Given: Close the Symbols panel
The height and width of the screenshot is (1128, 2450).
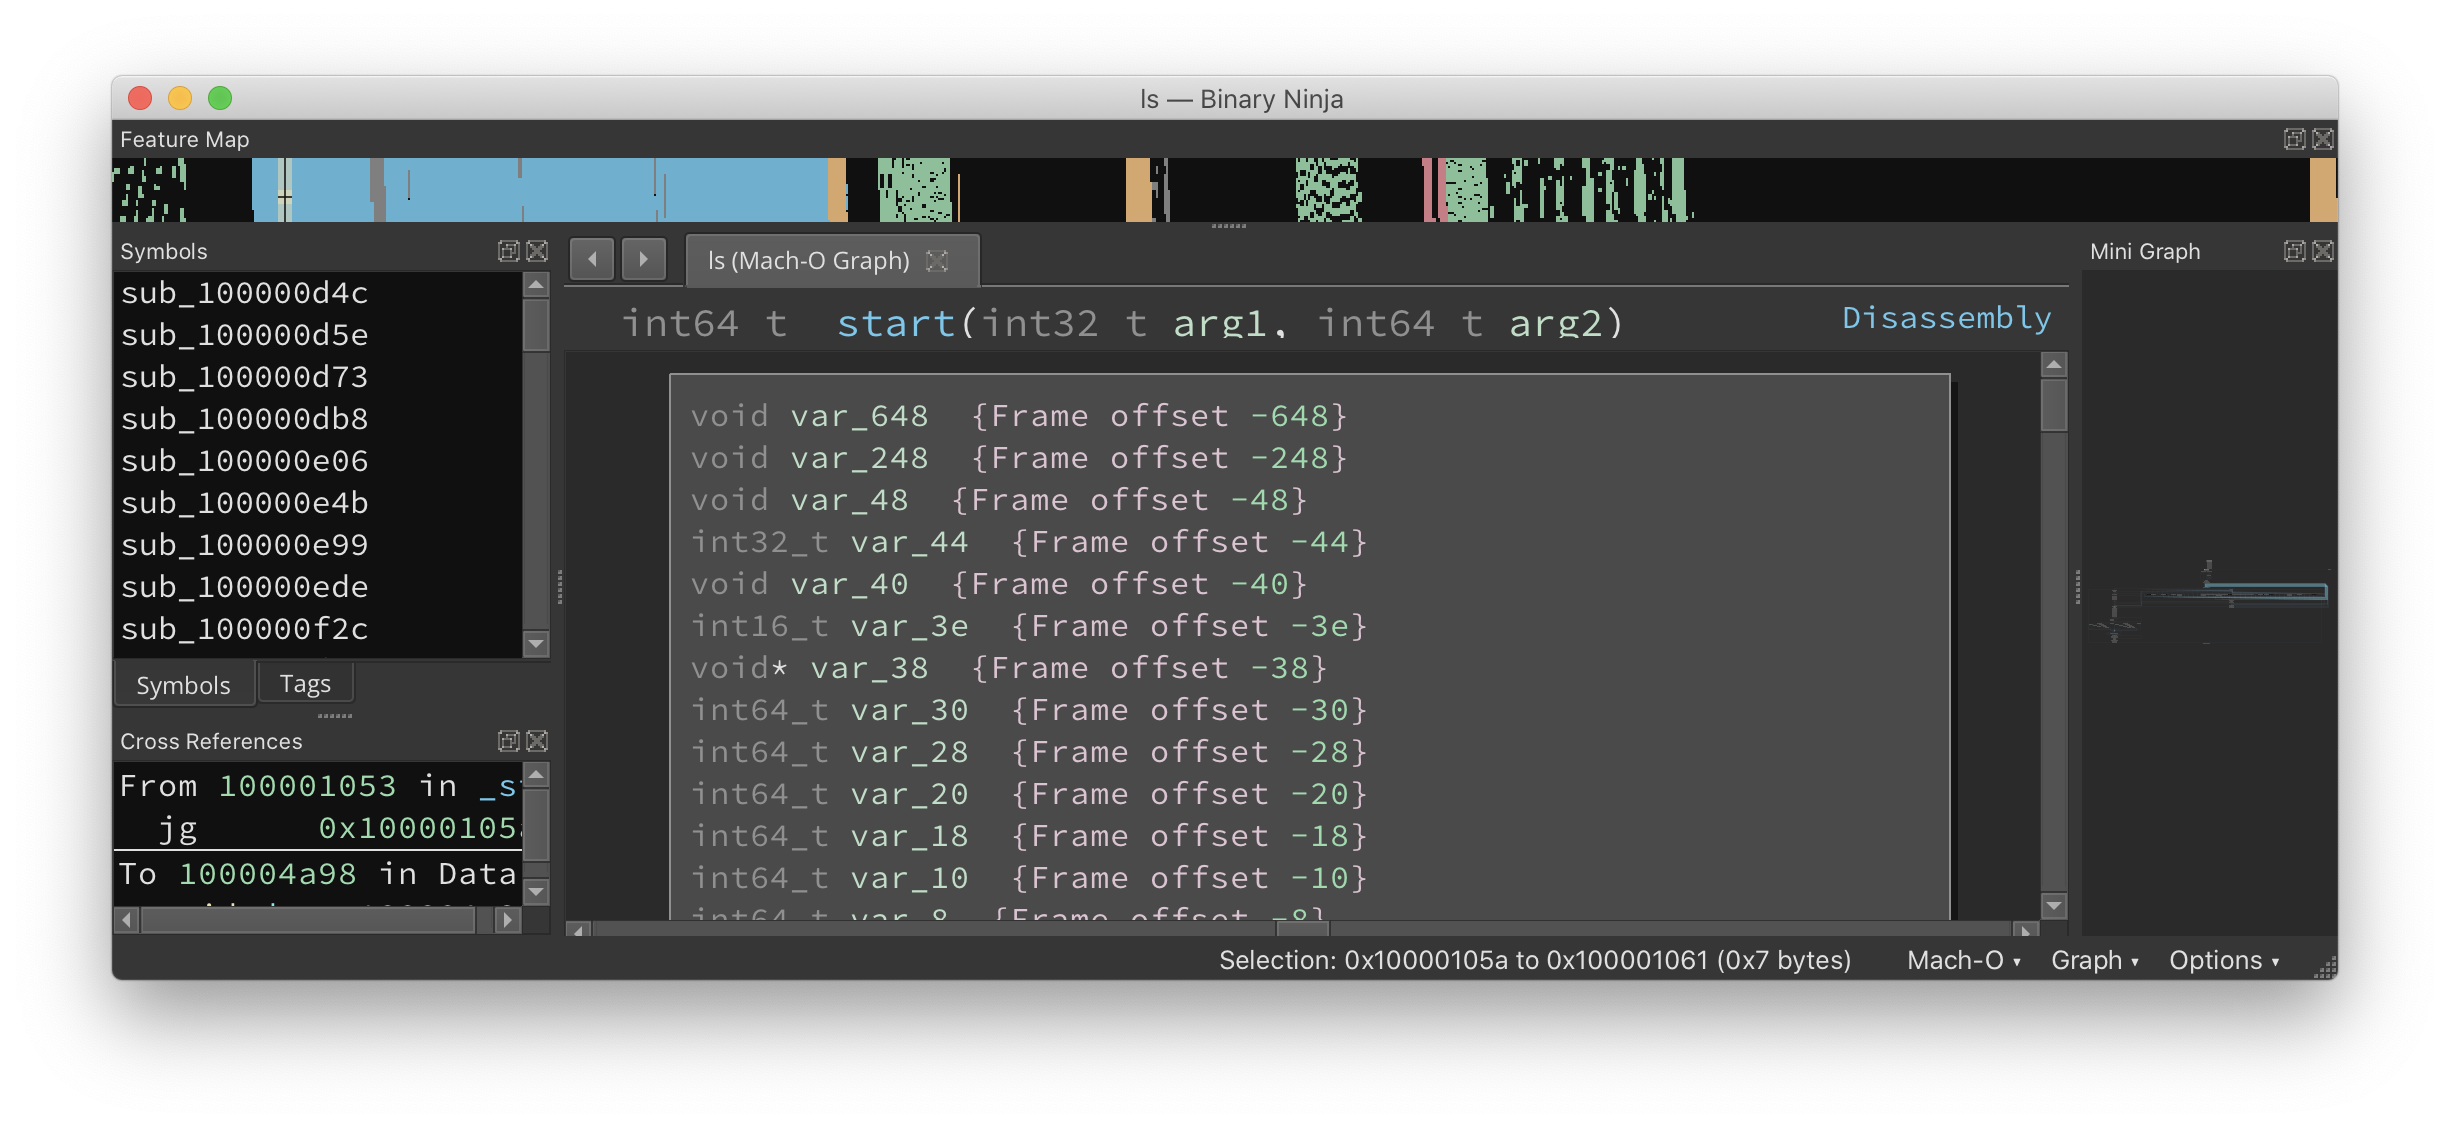Looking at the screenshot, I should (537, 252).
